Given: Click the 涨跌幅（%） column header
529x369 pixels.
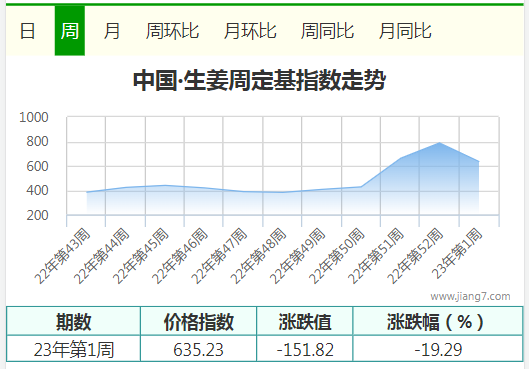Looking at the screenshot, I should click(x=438, y=321).
